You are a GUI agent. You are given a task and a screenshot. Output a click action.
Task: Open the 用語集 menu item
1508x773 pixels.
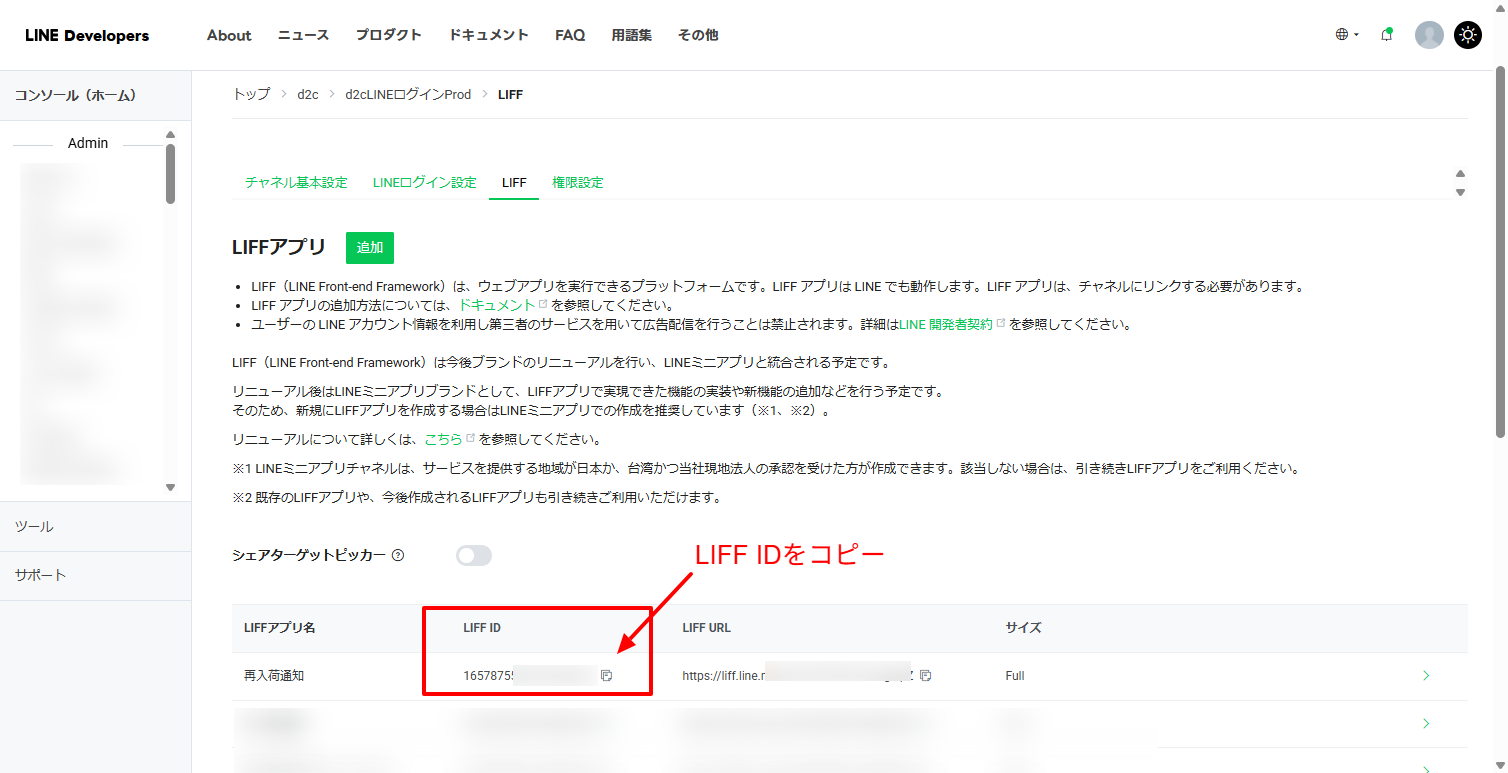632,35
